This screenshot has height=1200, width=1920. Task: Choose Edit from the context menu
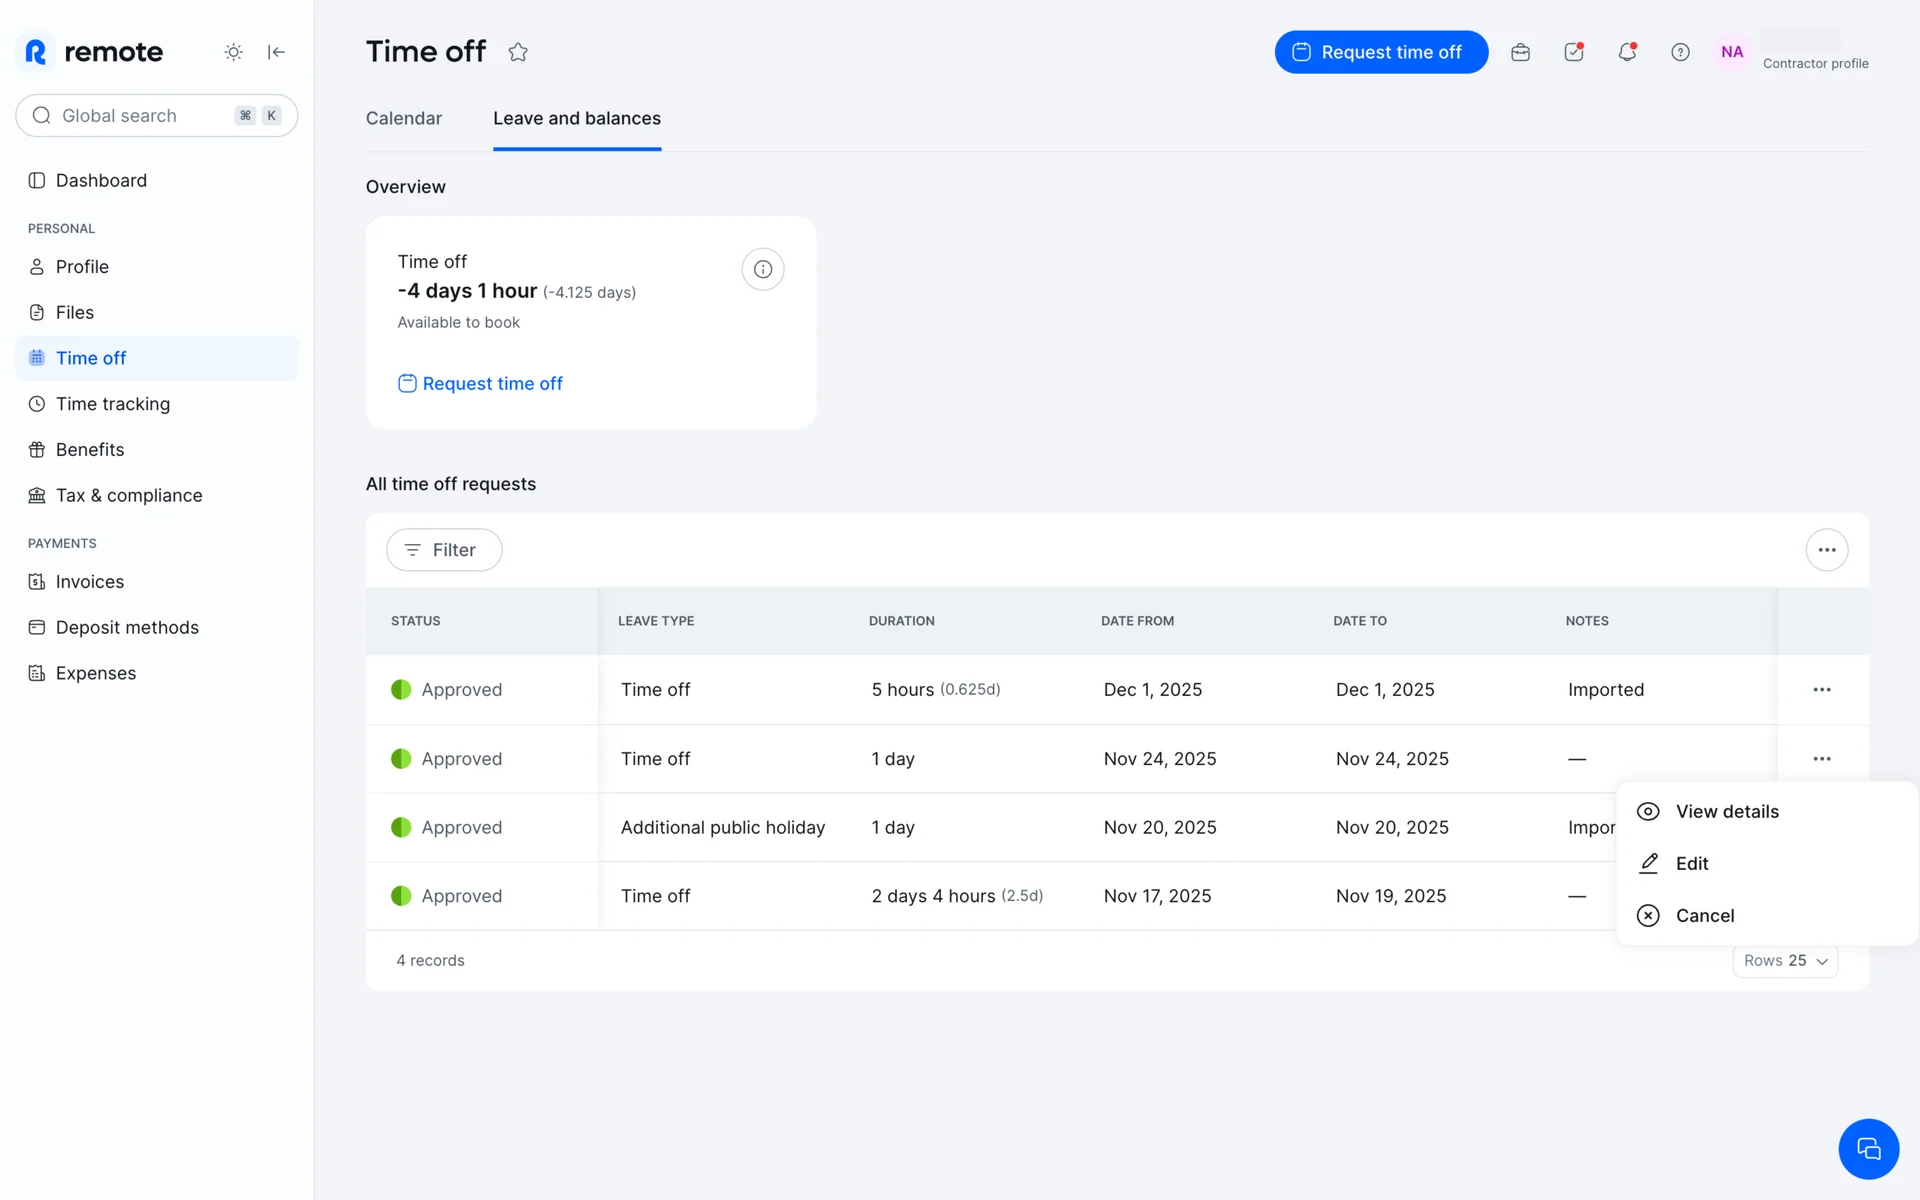1692,863
